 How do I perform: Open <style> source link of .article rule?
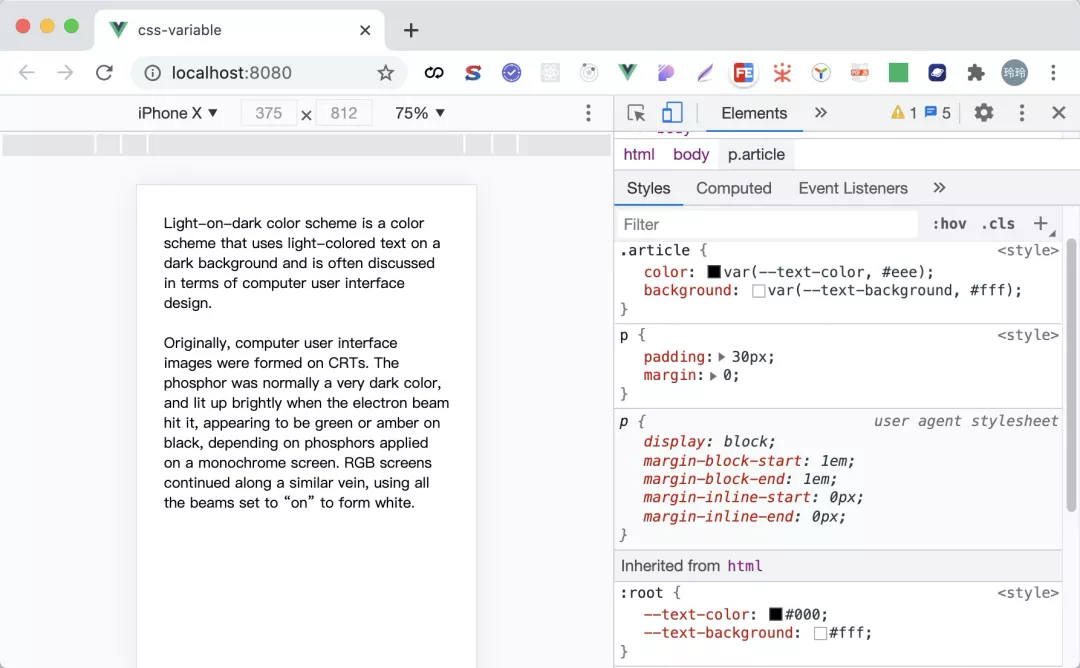click(x=1028, y=250)
